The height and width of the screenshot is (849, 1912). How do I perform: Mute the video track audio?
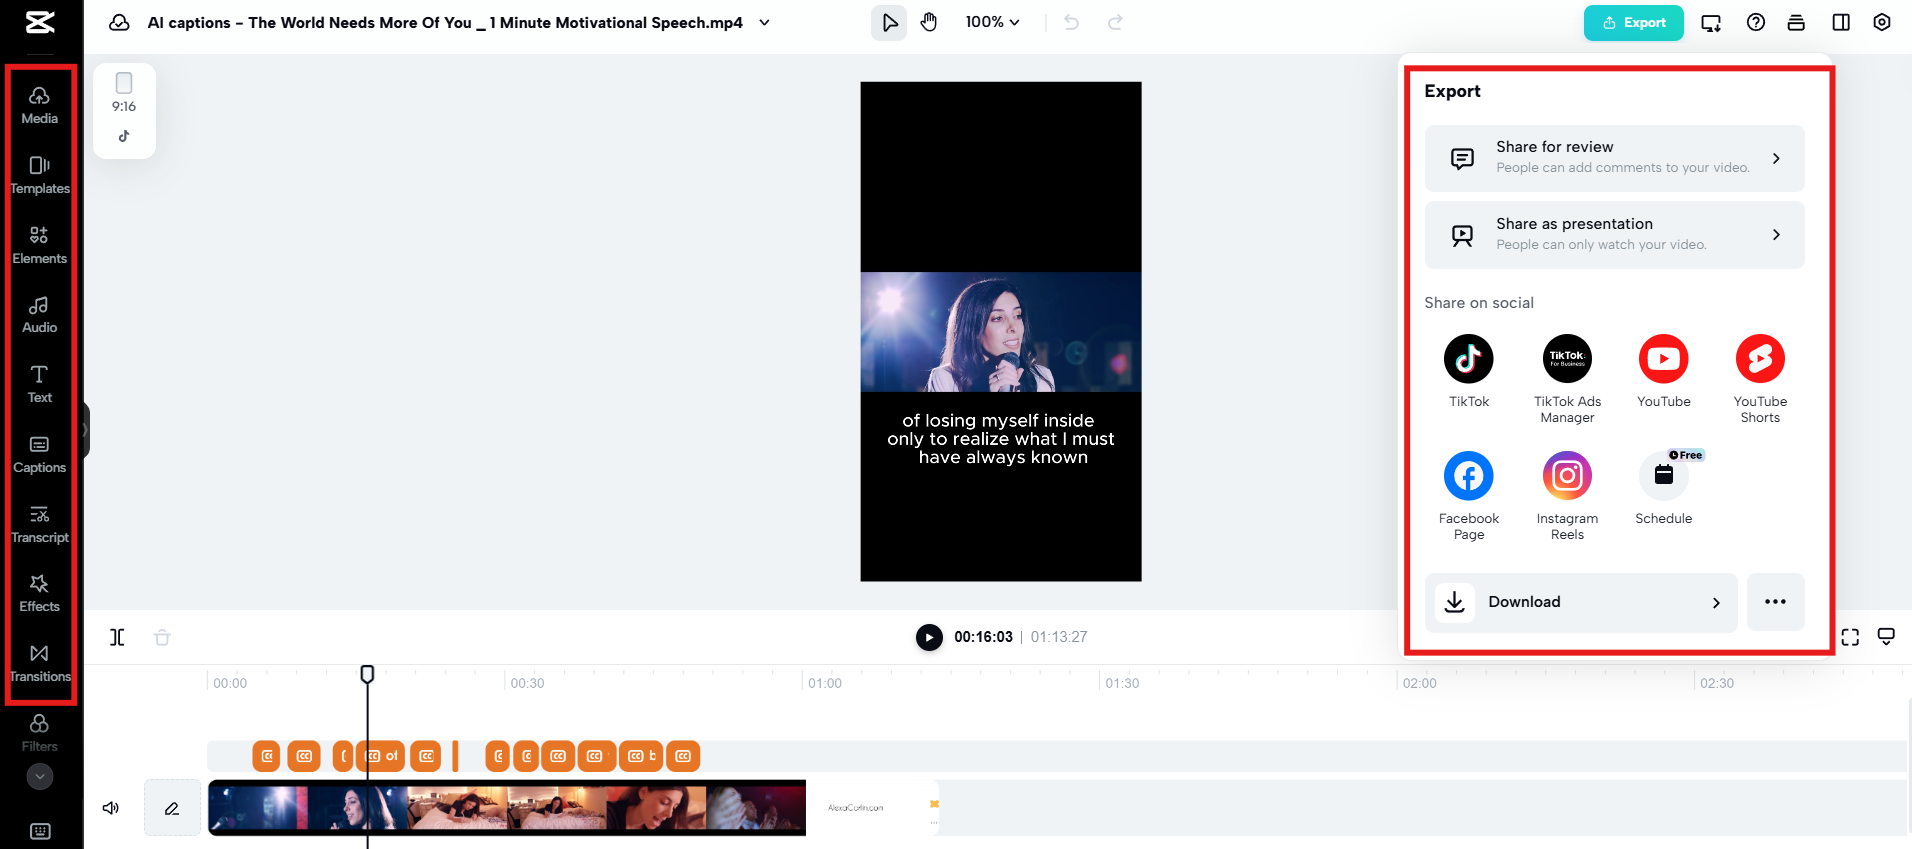click(111, 808)
